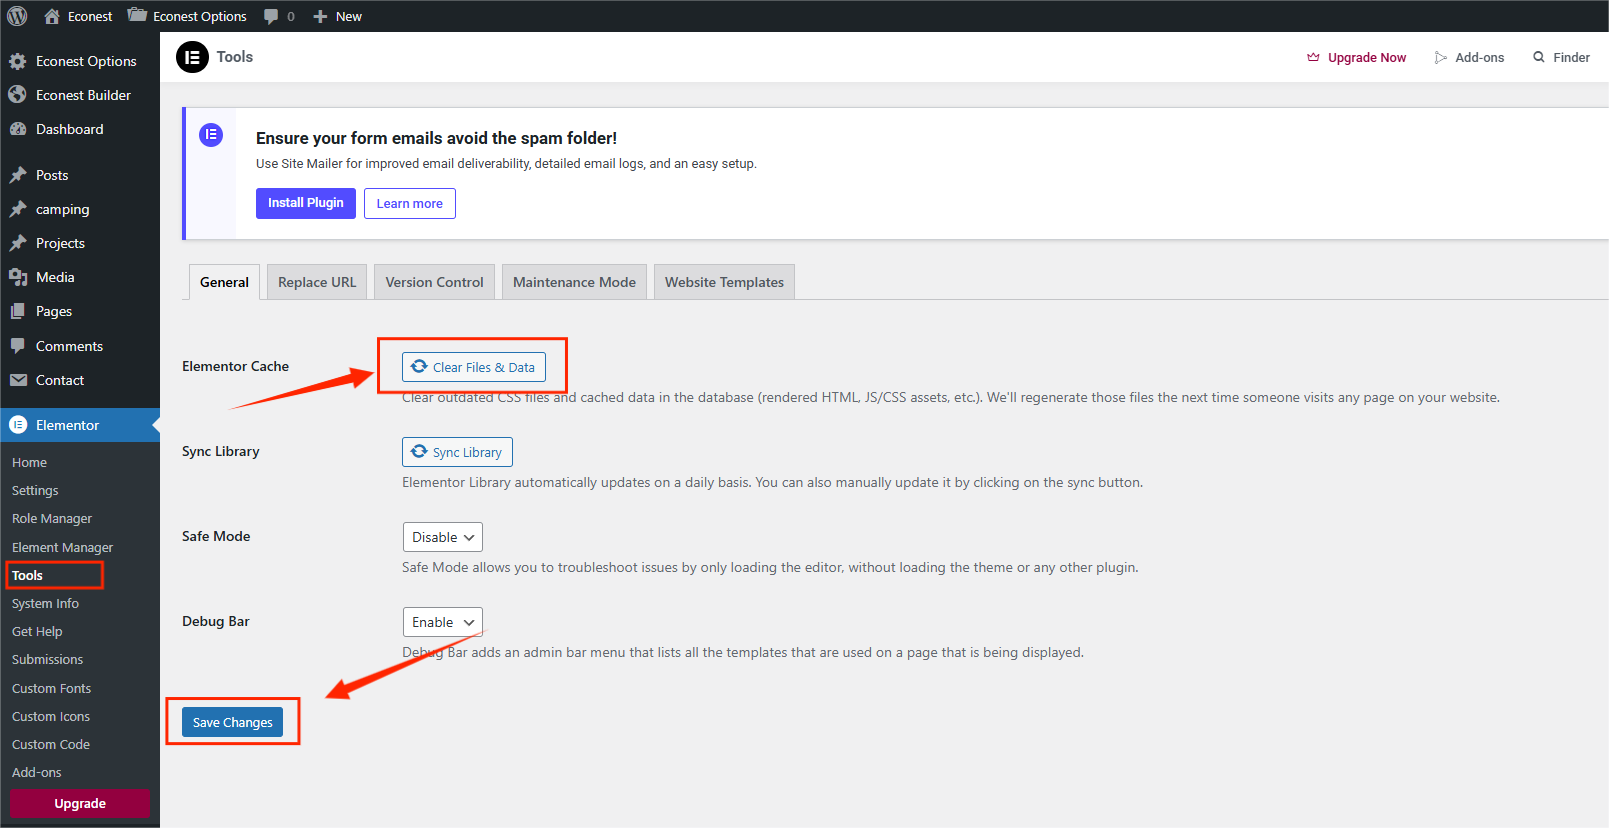Click the plus icon next to New
The width and height of the screenshot is (1609, 828).
tap(320, 16)
